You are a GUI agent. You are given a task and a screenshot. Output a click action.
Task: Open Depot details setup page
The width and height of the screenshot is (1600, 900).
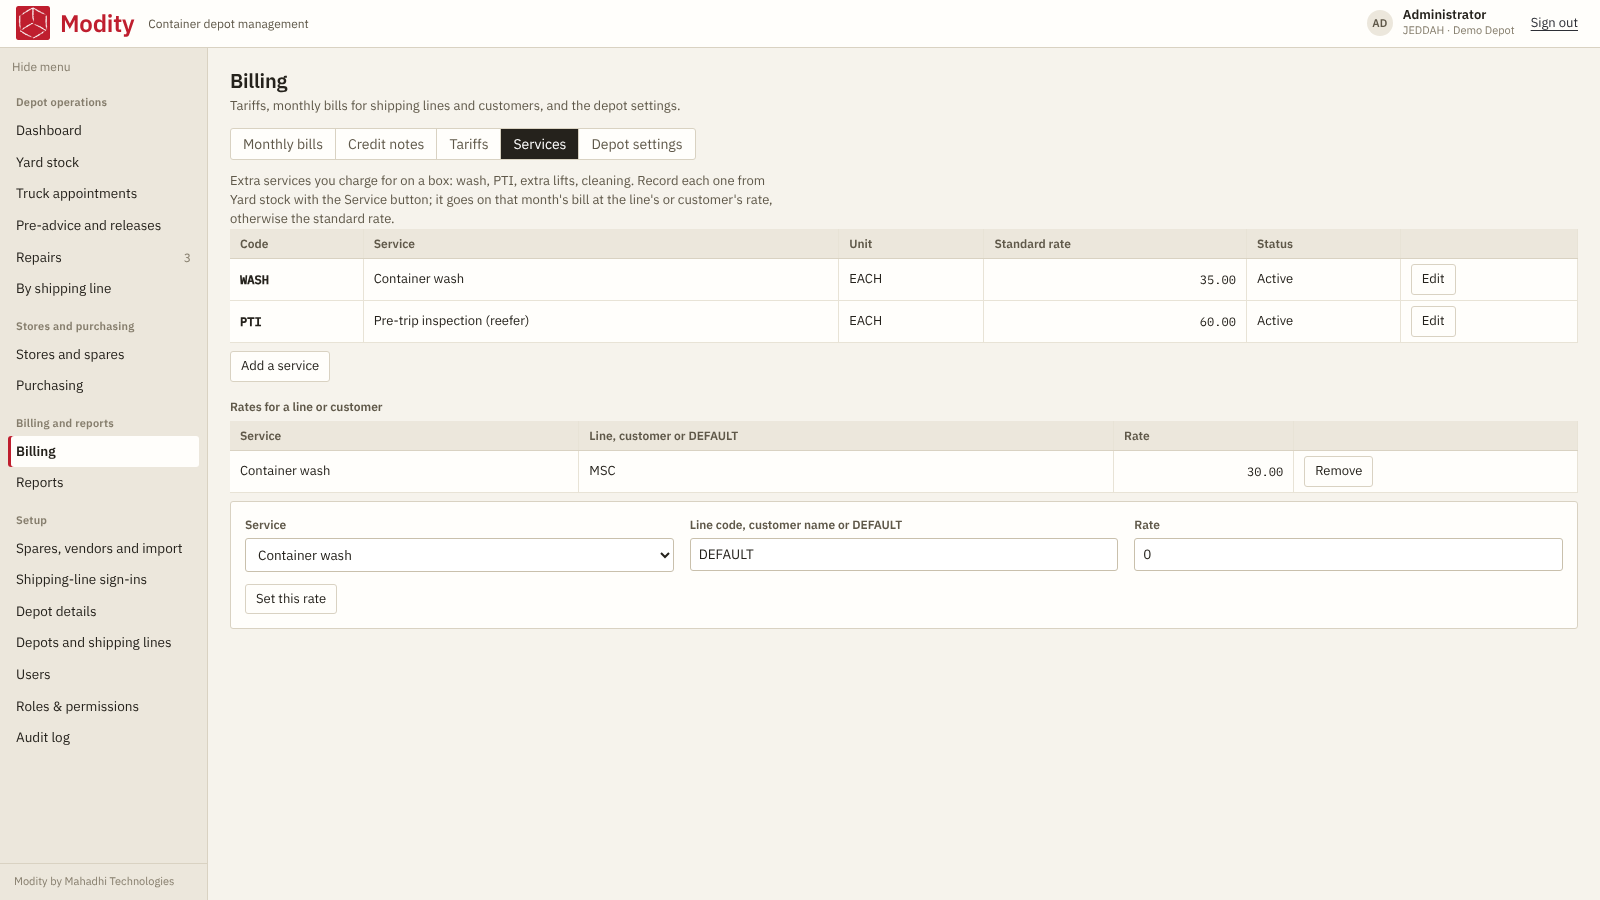click(x=104, y=611)
